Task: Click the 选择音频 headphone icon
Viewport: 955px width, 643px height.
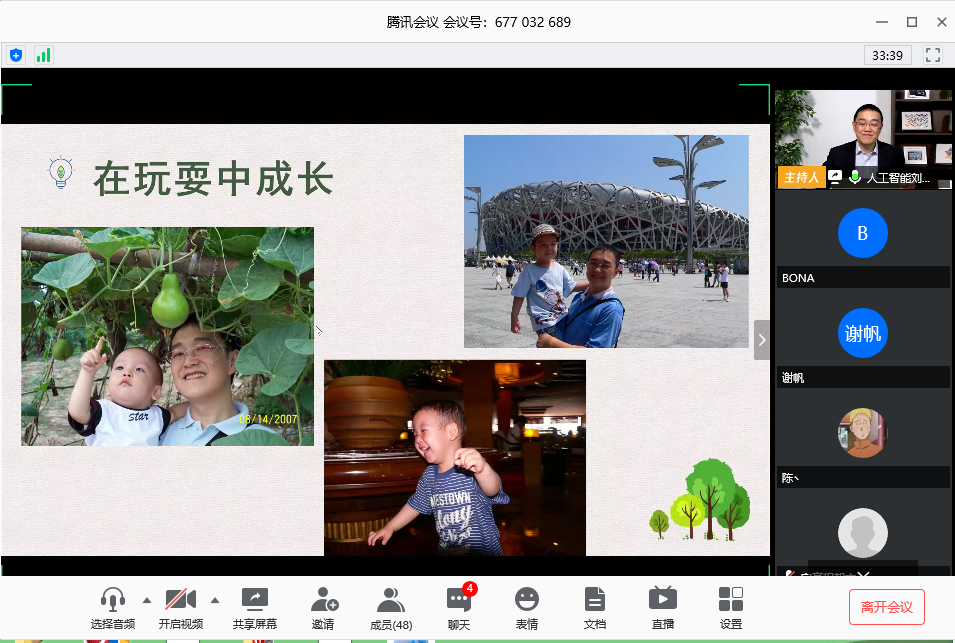Action: (113, 600)
